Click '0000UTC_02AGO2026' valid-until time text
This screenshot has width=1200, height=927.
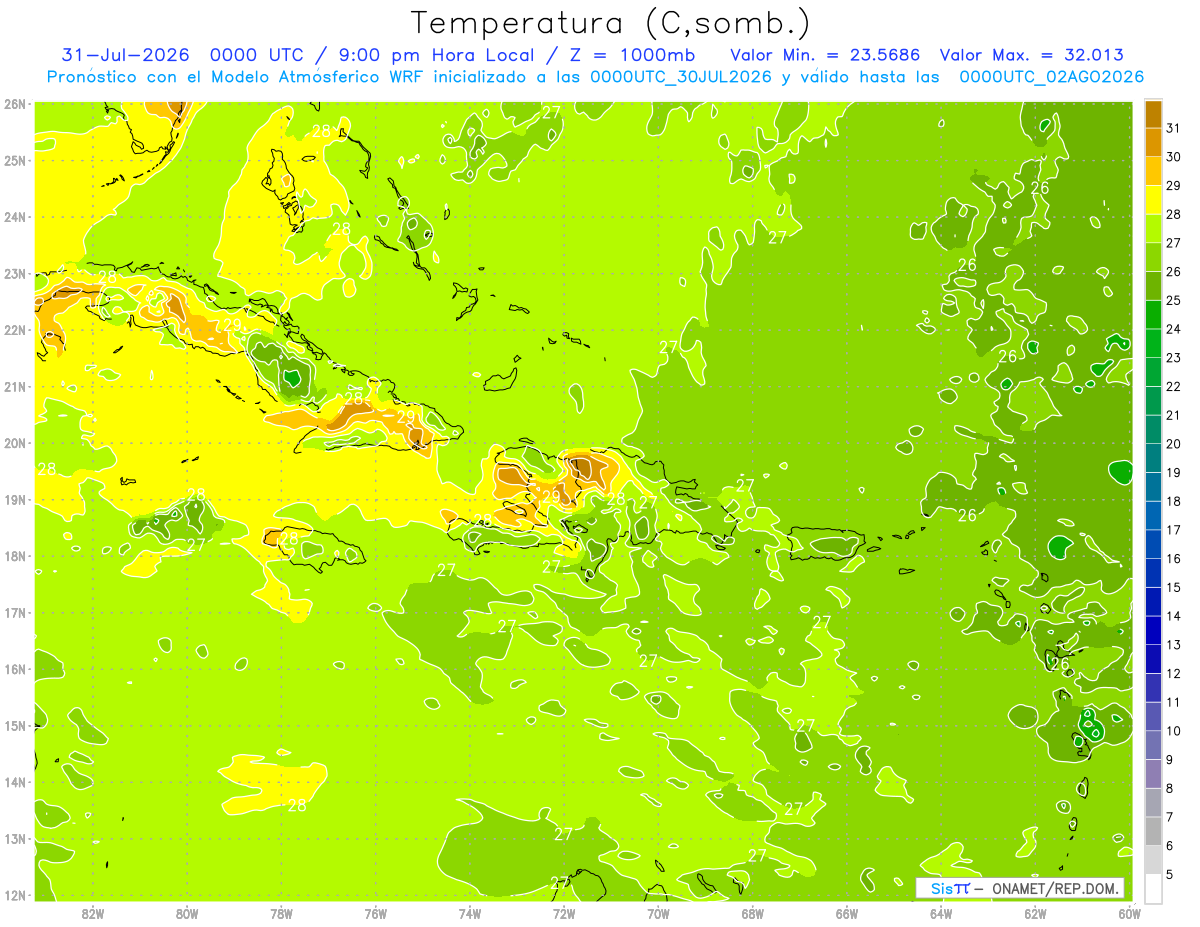point(1052,77)
